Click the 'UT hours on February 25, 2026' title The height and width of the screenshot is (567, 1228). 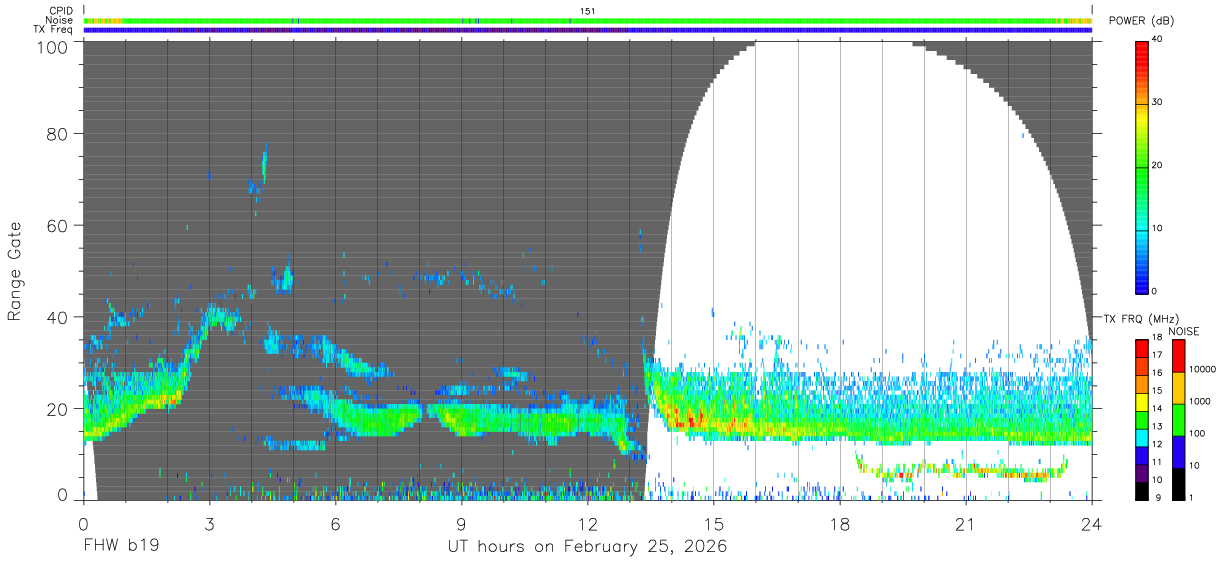coord(587,547)
